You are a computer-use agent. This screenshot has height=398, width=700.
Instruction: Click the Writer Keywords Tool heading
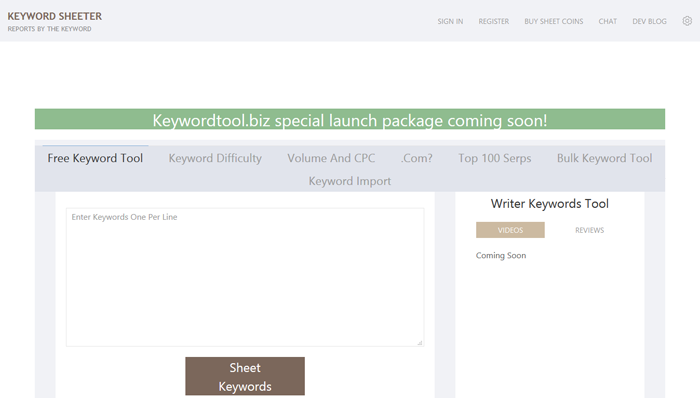click(x=550, y=203)
